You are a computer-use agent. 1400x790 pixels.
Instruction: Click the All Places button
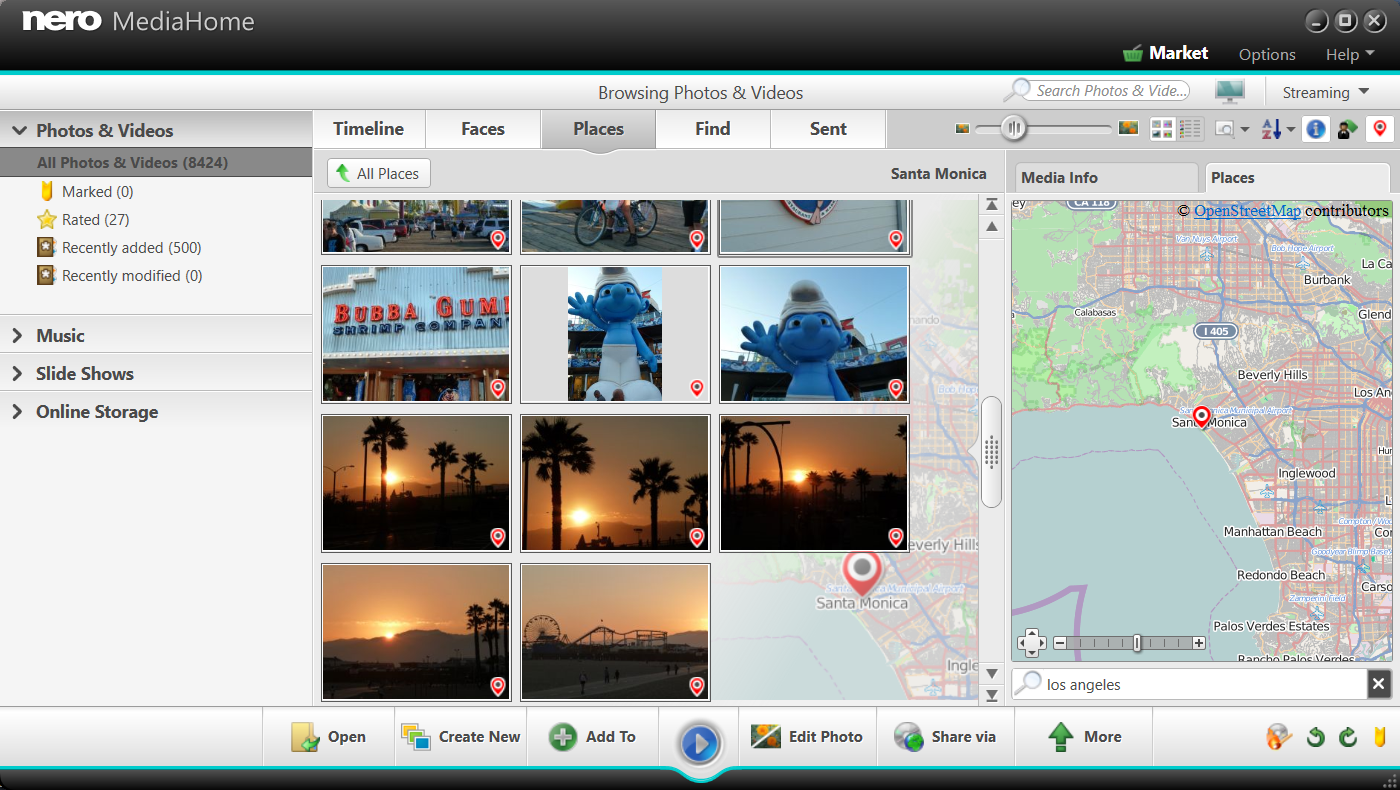[379, 173]
